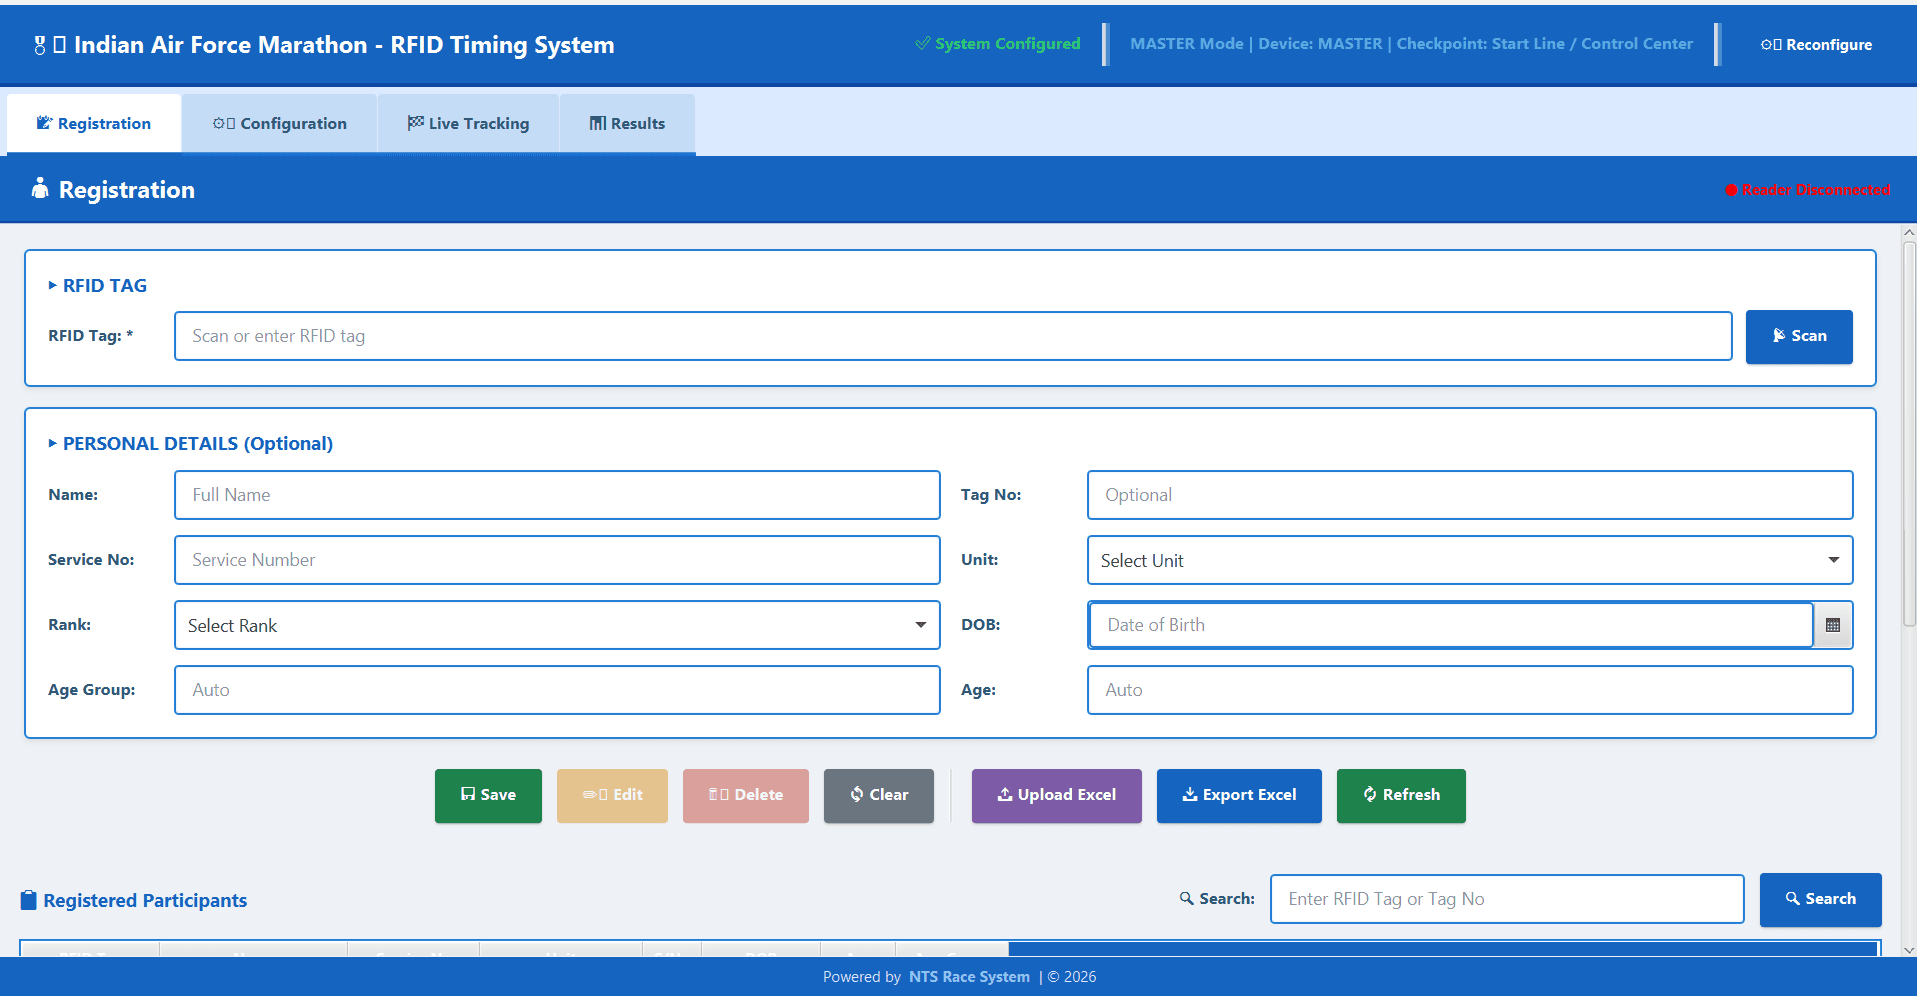Go to the Results tab
Viewport: 1917px width, 996px height.
tap(627, 123)
